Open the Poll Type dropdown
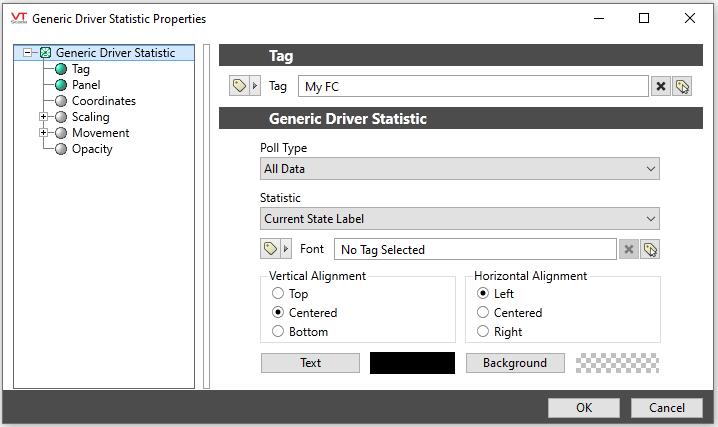The image size is (718, 427). pos(460,169)
